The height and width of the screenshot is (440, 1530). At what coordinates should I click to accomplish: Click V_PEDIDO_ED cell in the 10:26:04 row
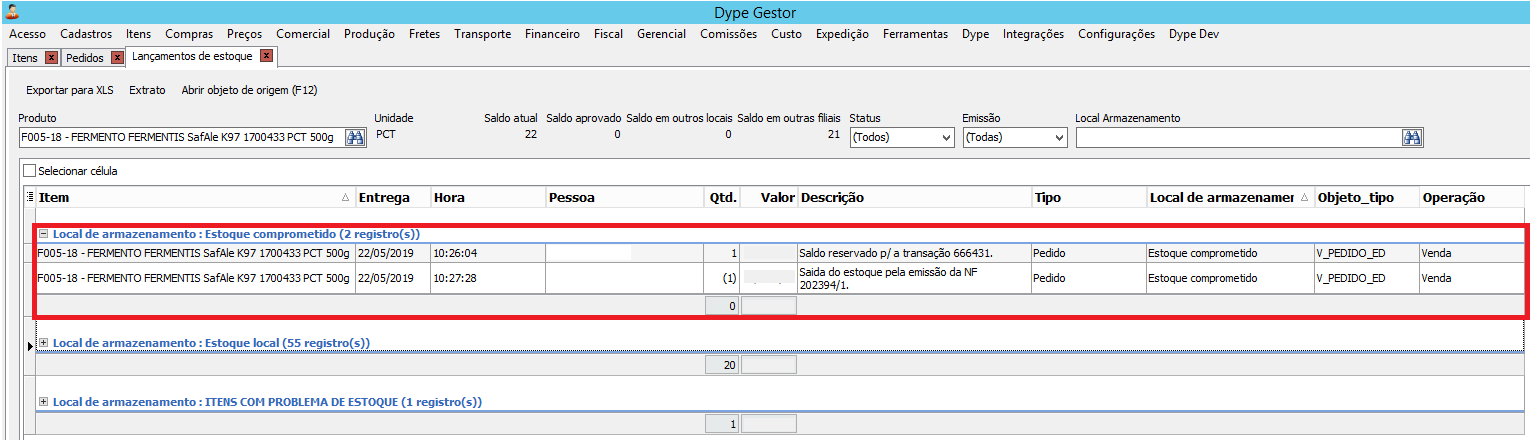[x=1366, y=253]
